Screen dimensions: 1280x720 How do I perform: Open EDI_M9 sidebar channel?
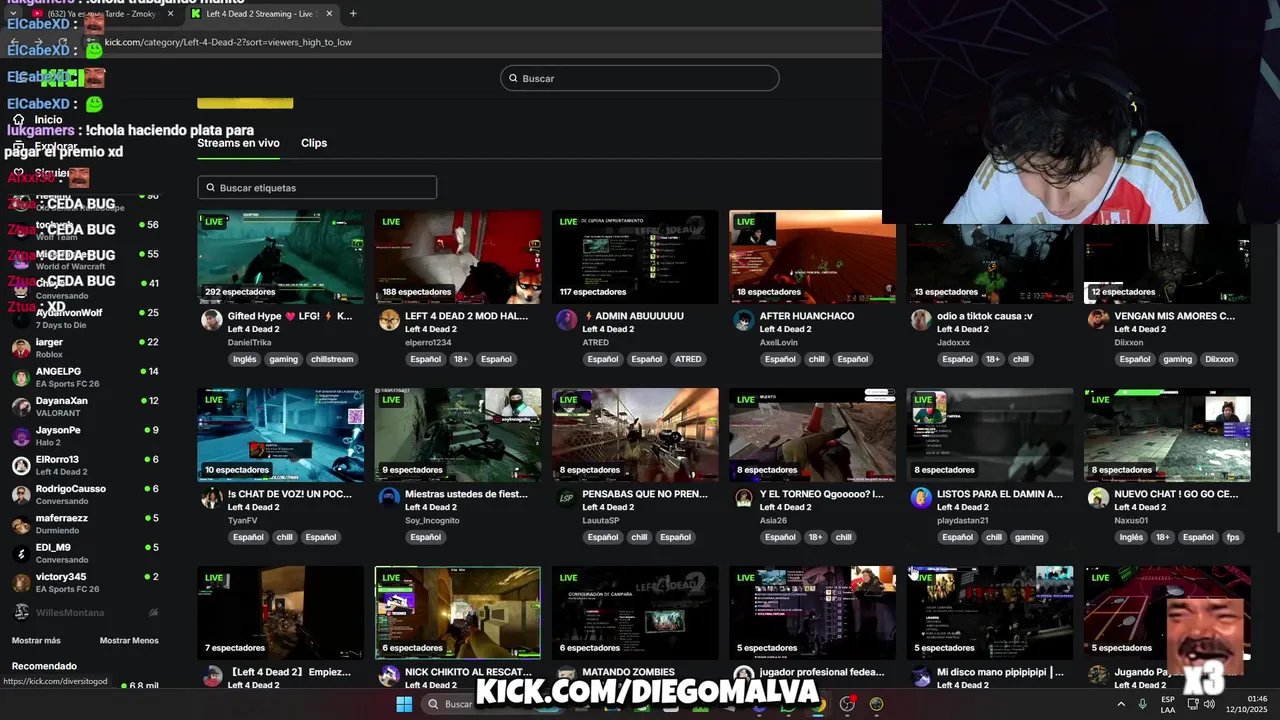(85, 553)
